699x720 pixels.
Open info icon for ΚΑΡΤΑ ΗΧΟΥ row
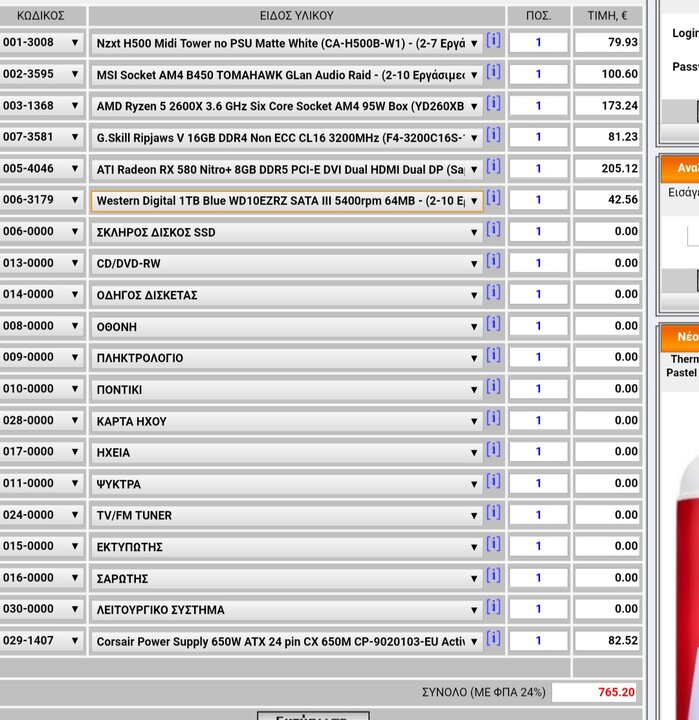pos(493,419)
